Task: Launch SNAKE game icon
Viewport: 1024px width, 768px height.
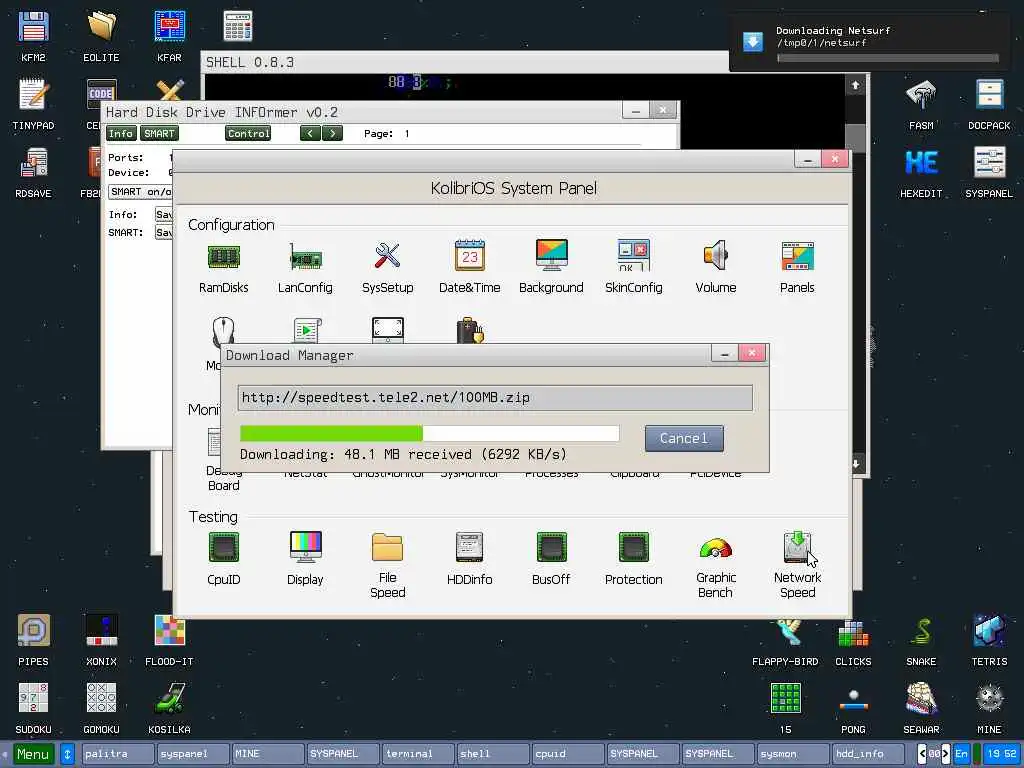Action: coord(921,630)
